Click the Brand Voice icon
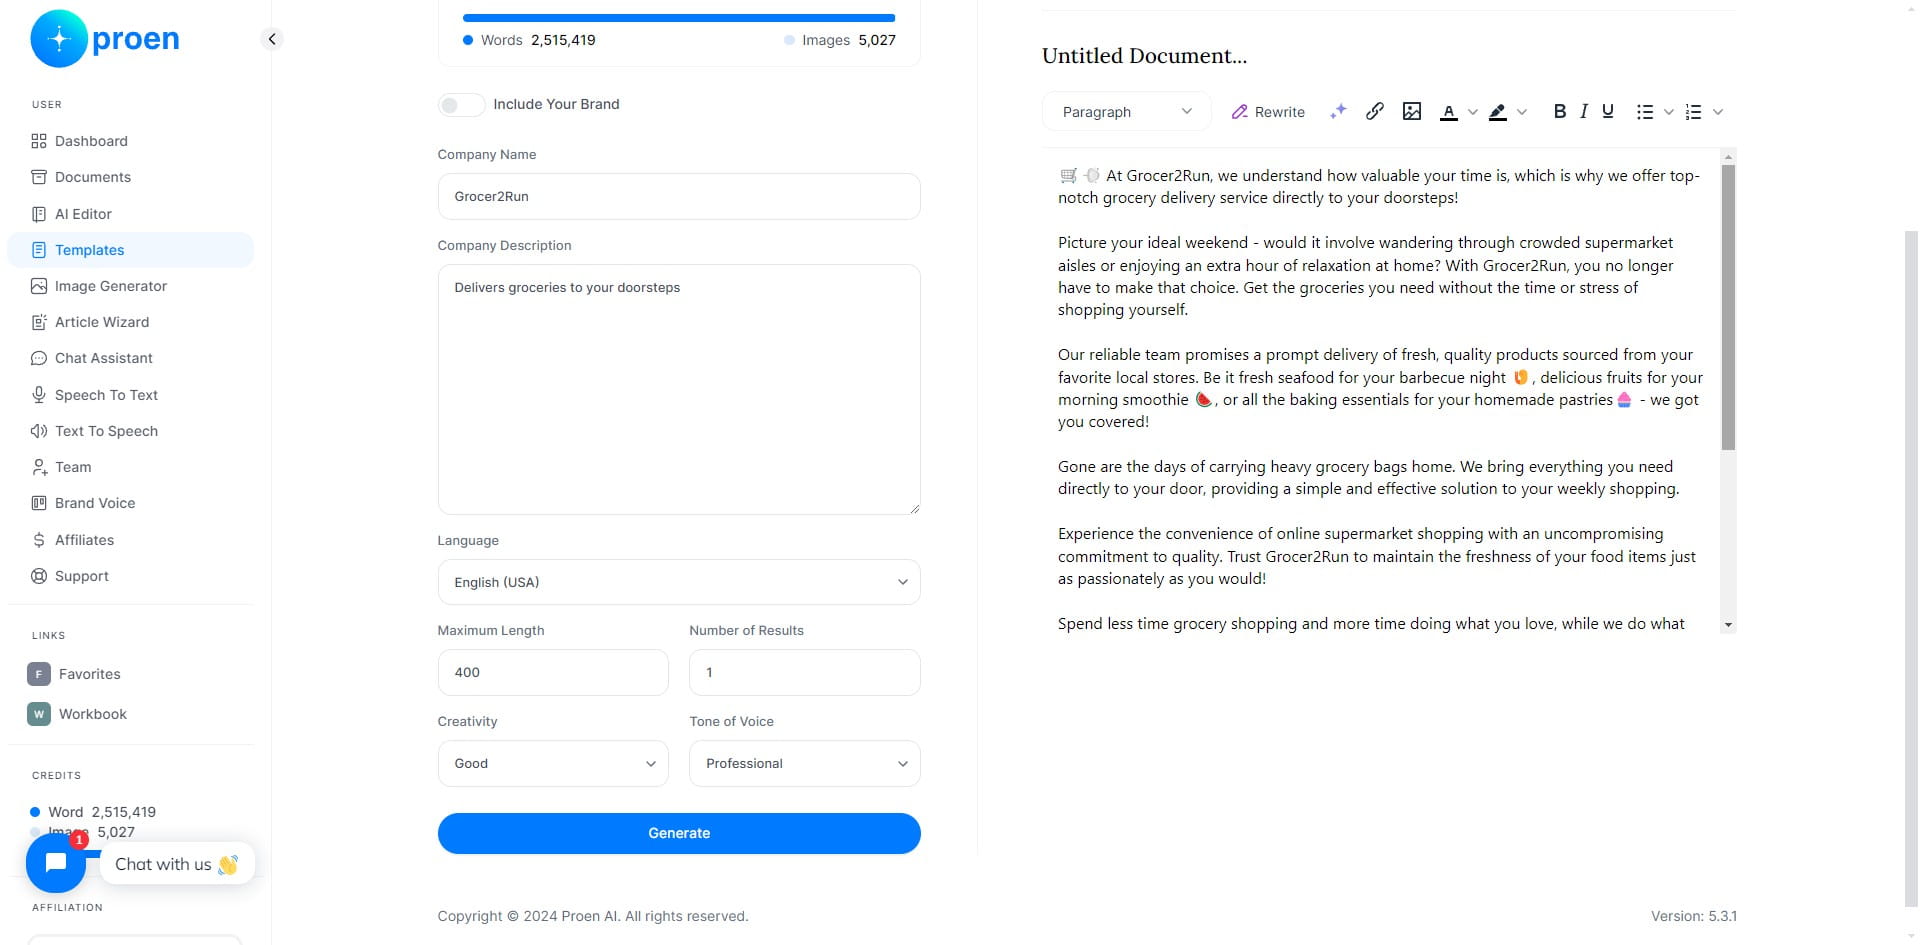Screen dimensions: 1920x945 pos(39,503)
